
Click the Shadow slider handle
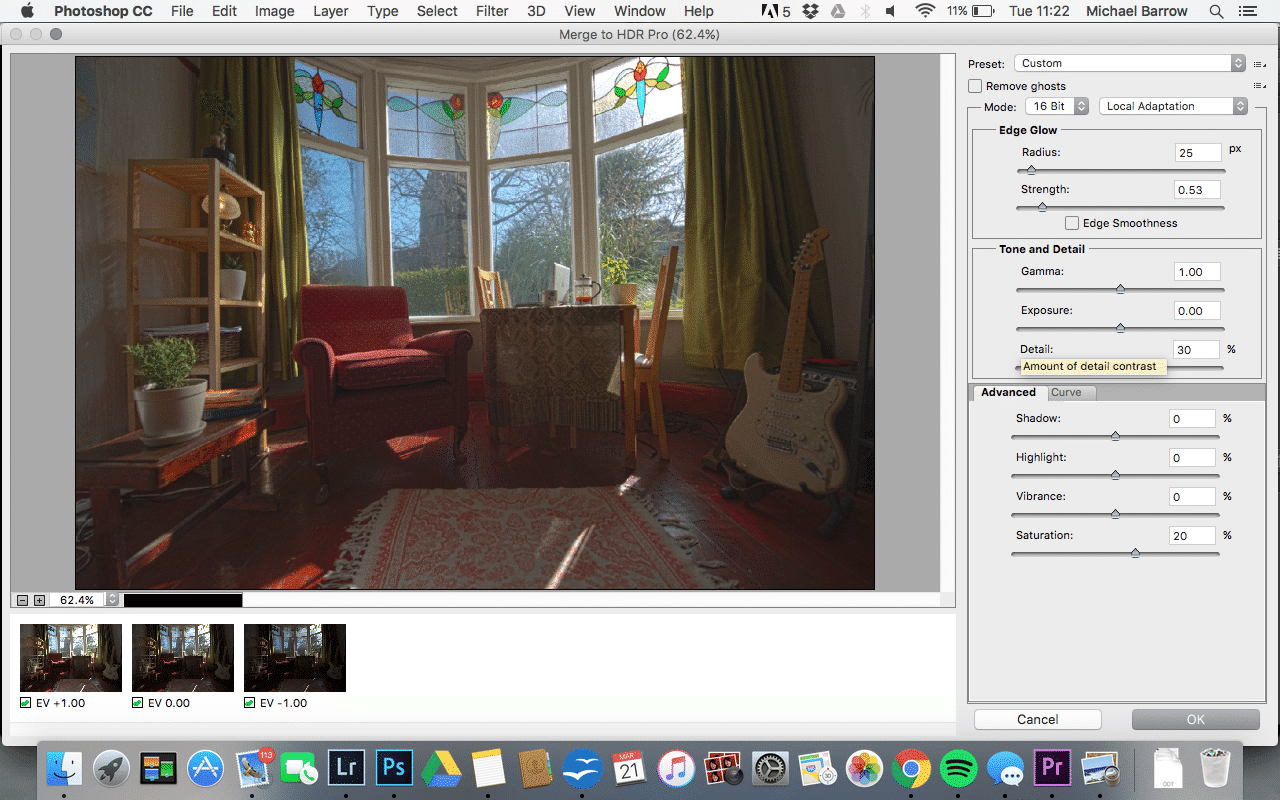1115,436
